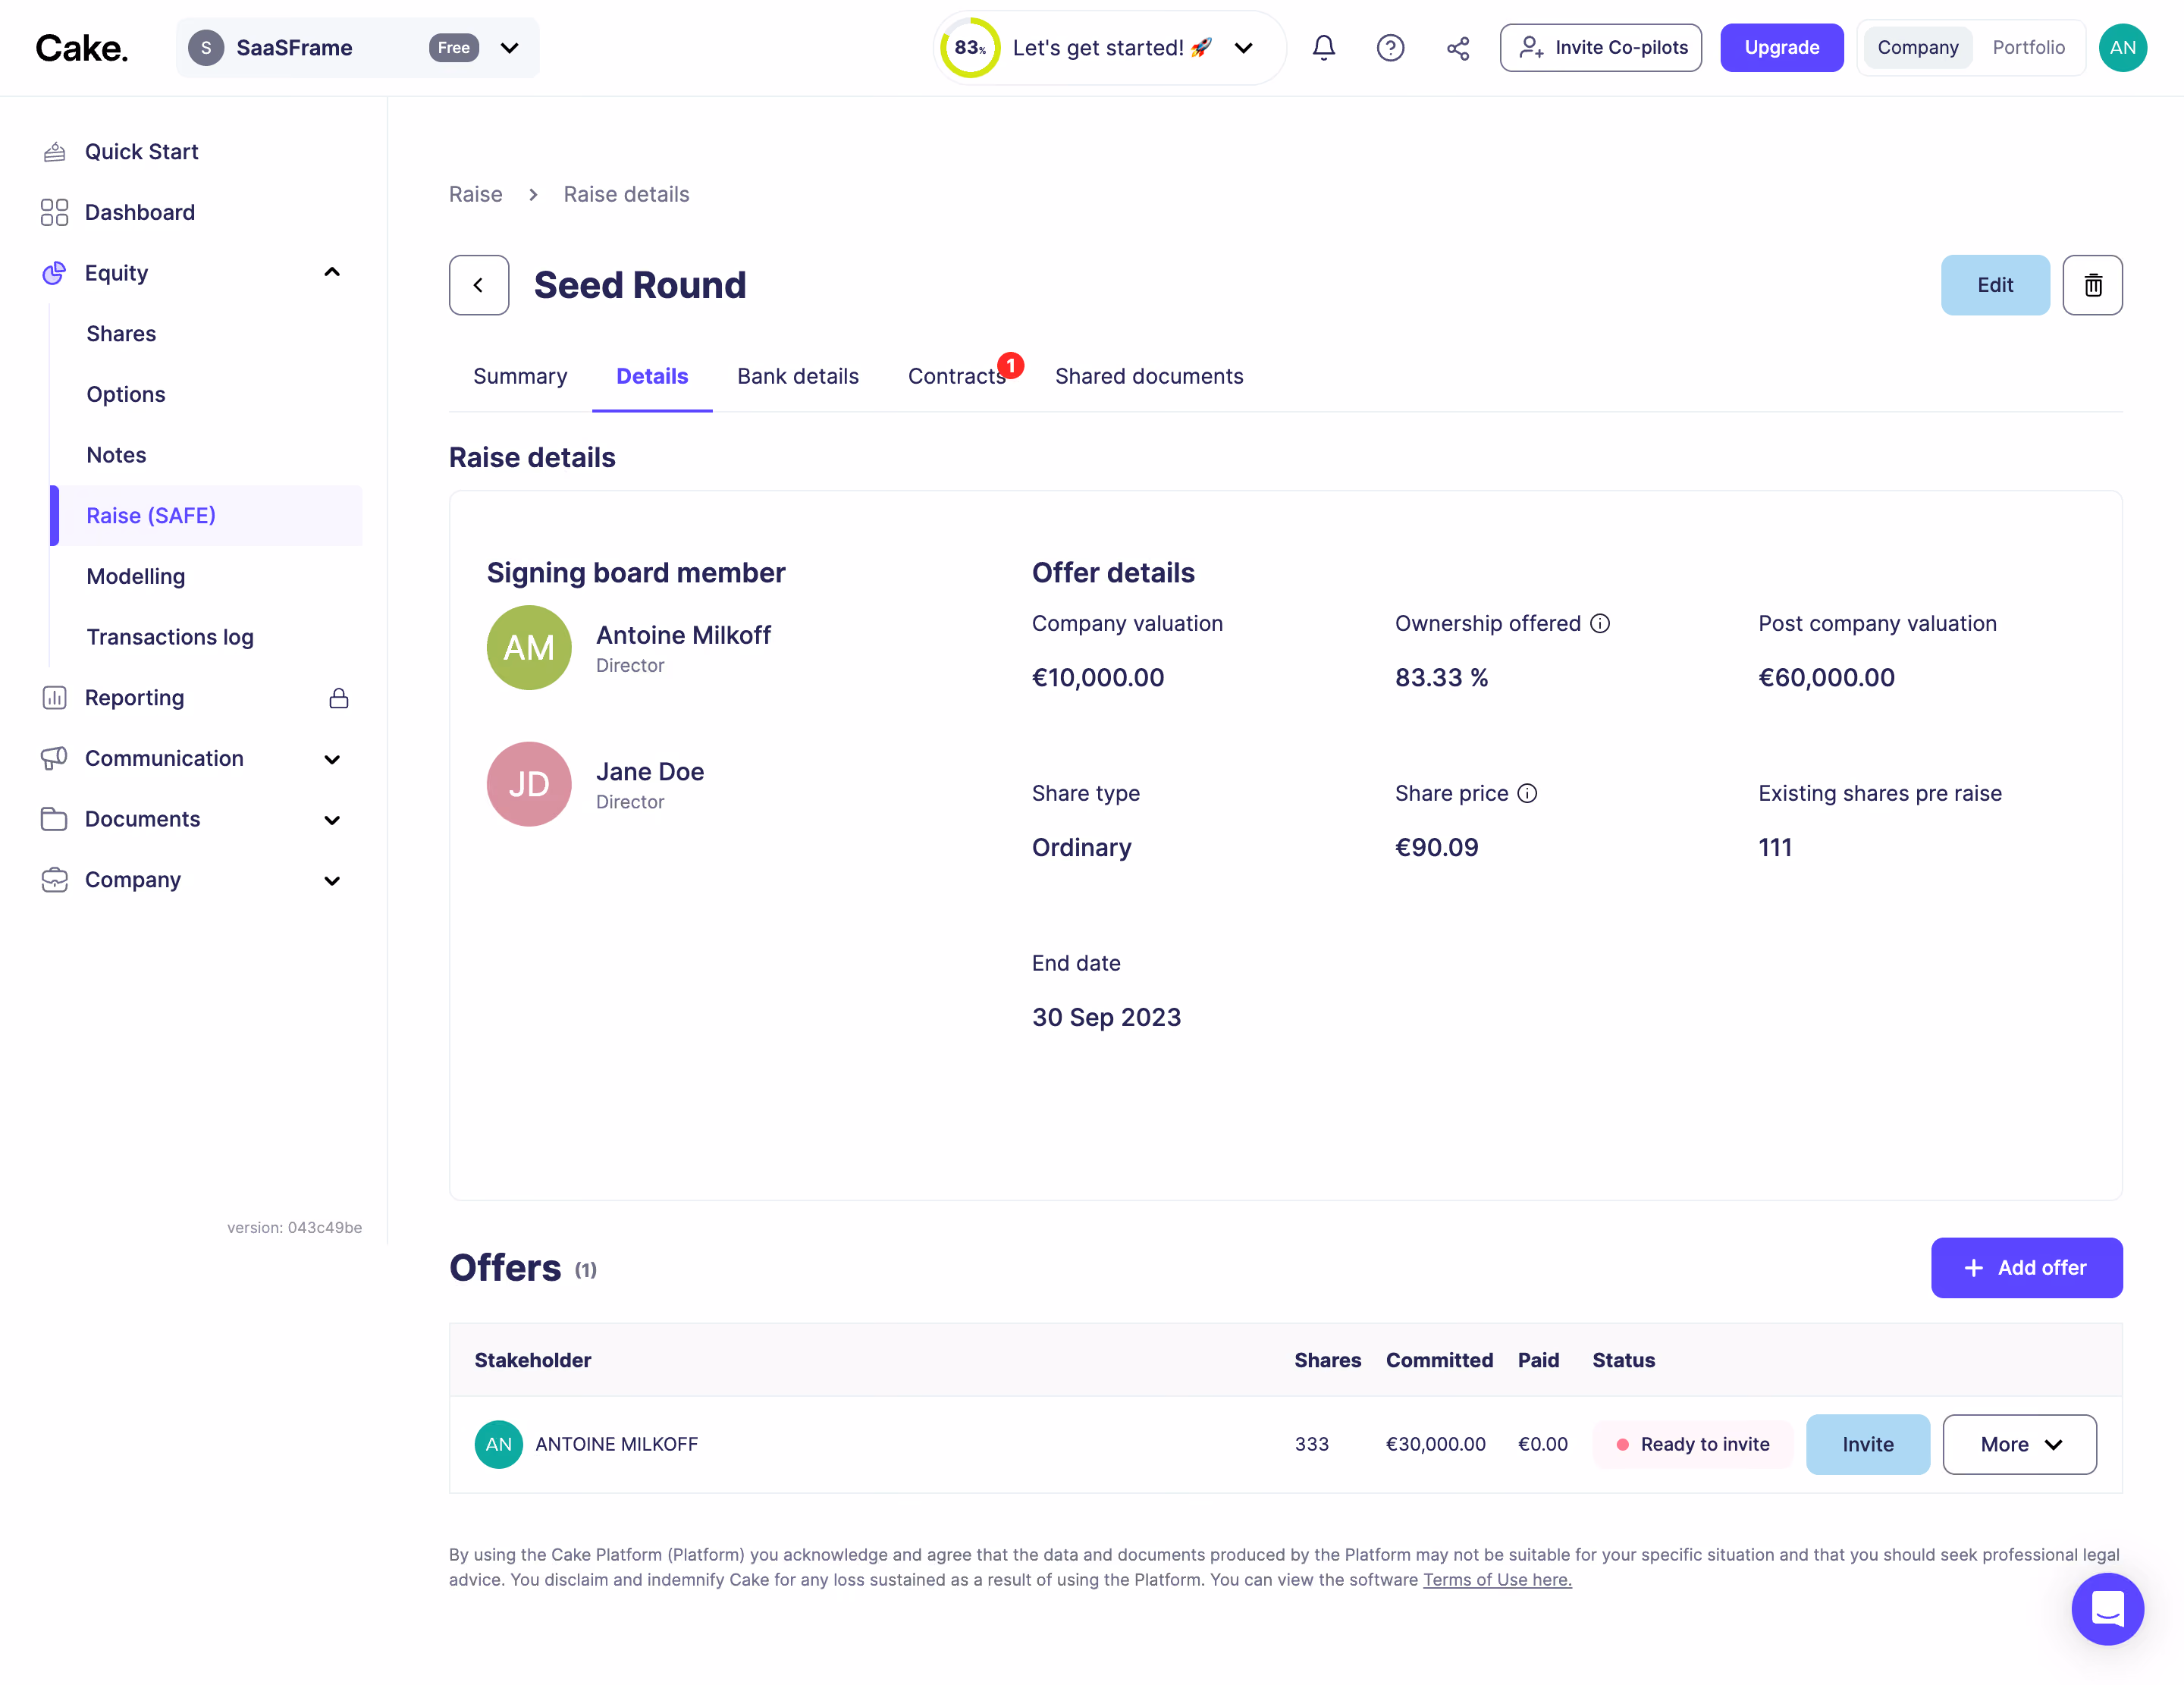Click Contracts notification badge
This screenshot has height=1685, width=2184.
coord(1011,366)
